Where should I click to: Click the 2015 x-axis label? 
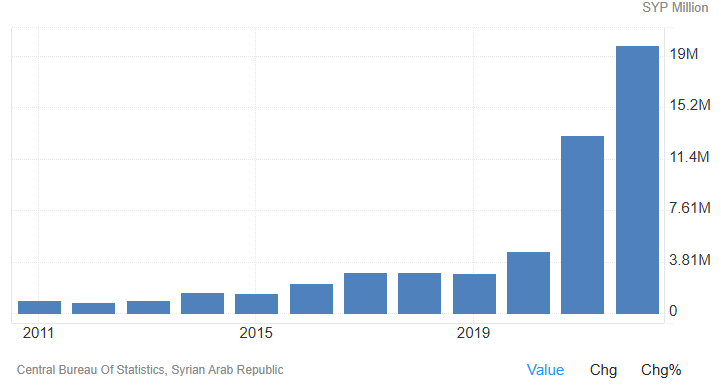coord(256,333)
